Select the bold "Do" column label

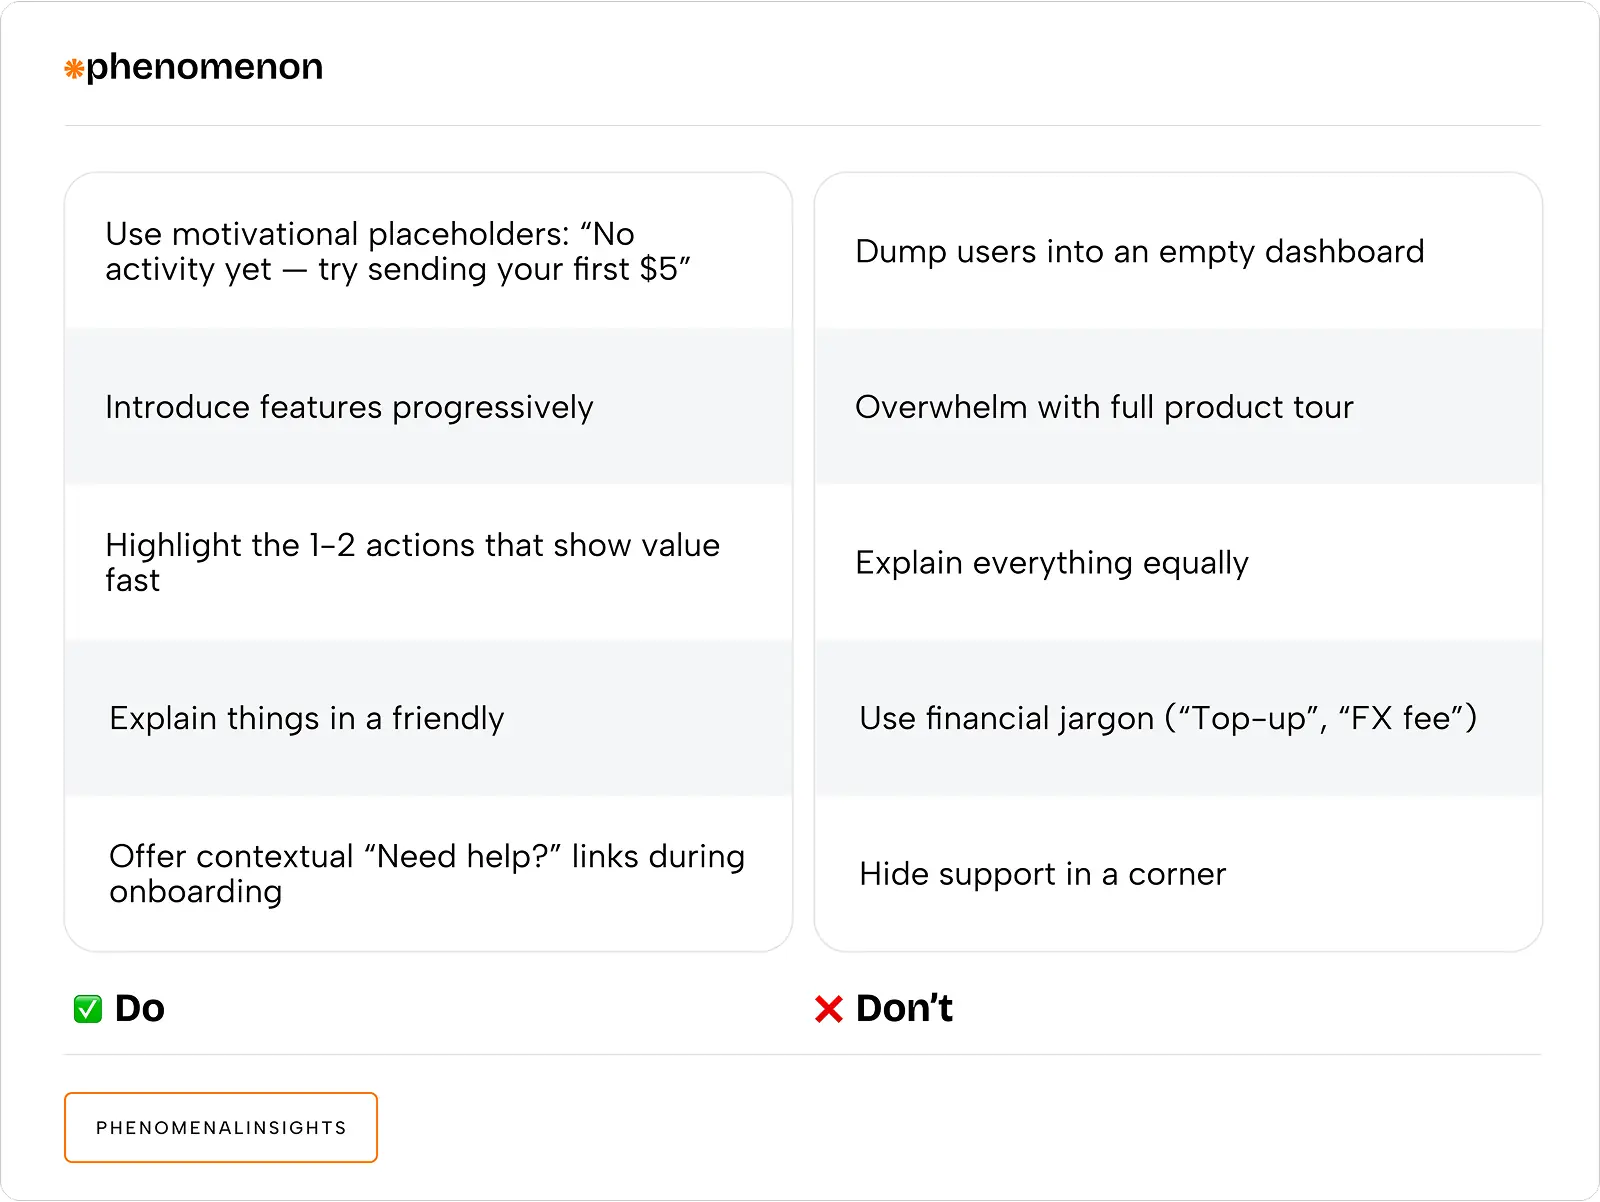[140, 1008]
